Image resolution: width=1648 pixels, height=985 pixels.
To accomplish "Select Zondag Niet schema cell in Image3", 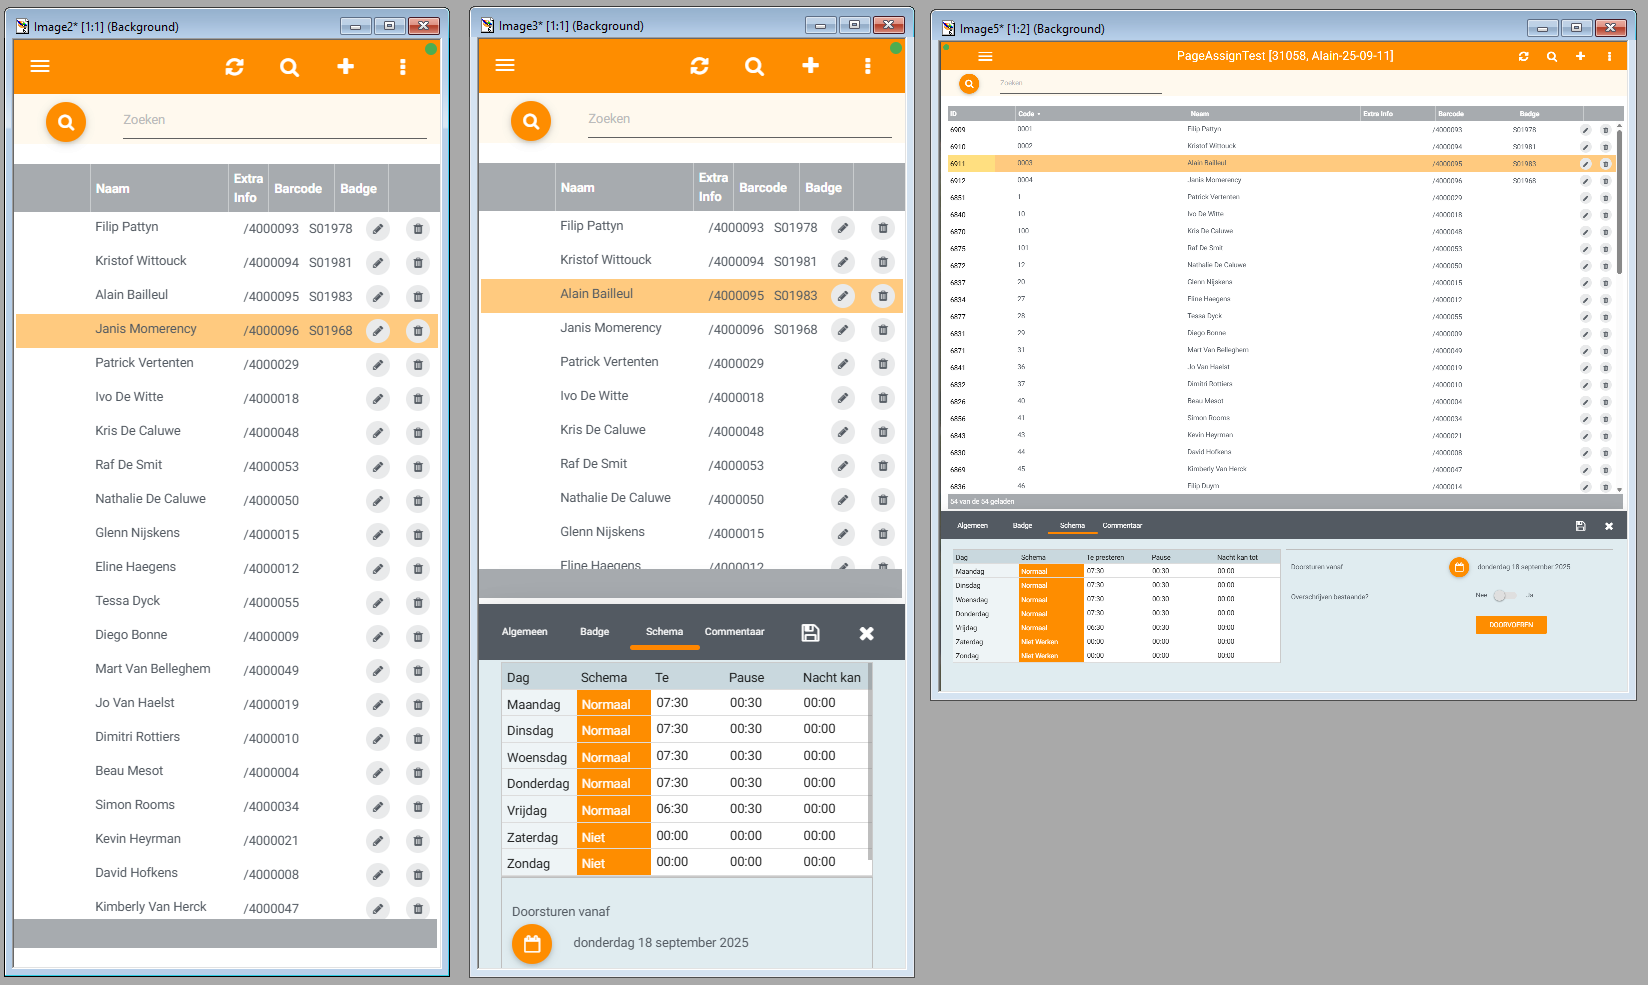I will (613, 863).
